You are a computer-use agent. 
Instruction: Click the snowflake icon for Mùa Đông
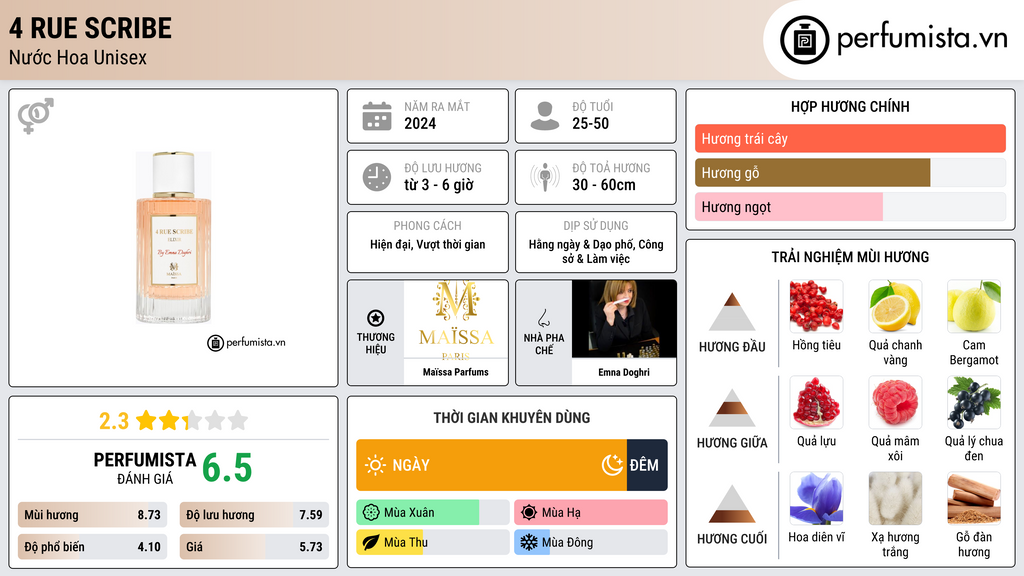(529, 543)
